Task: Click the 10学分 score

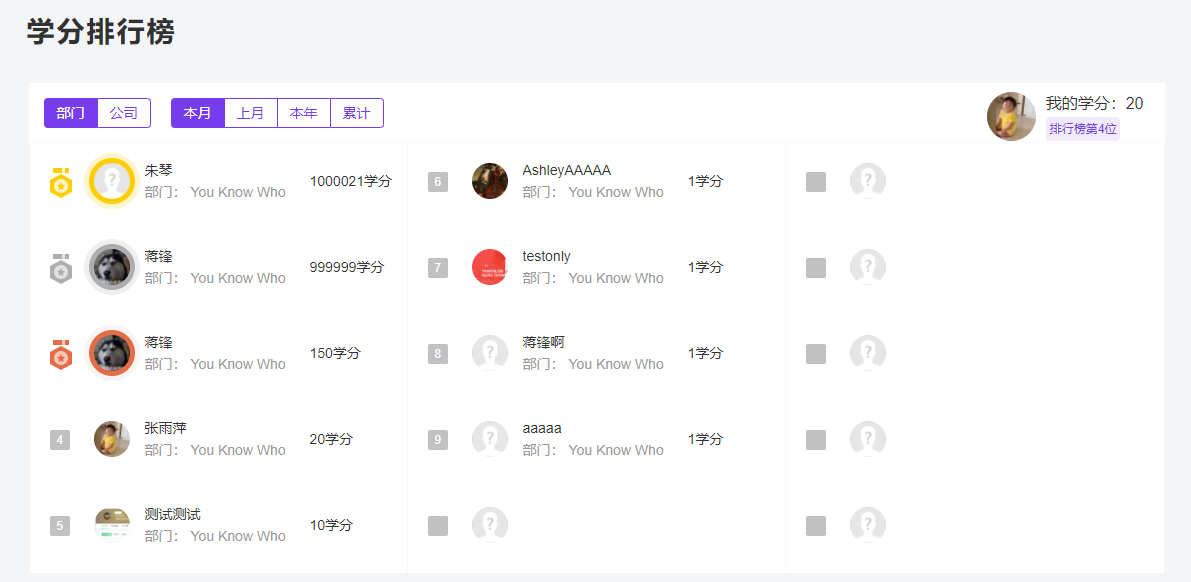Action: (331, 525)
